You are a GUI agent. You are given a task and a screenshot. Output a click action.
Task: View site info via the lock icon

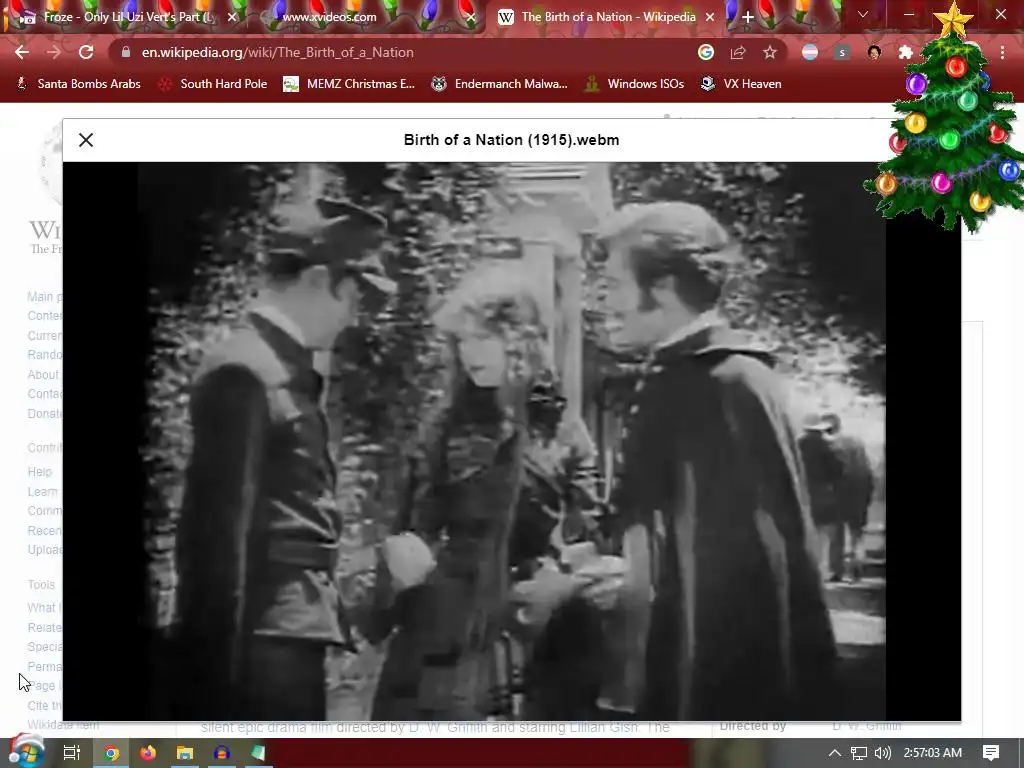126,52
